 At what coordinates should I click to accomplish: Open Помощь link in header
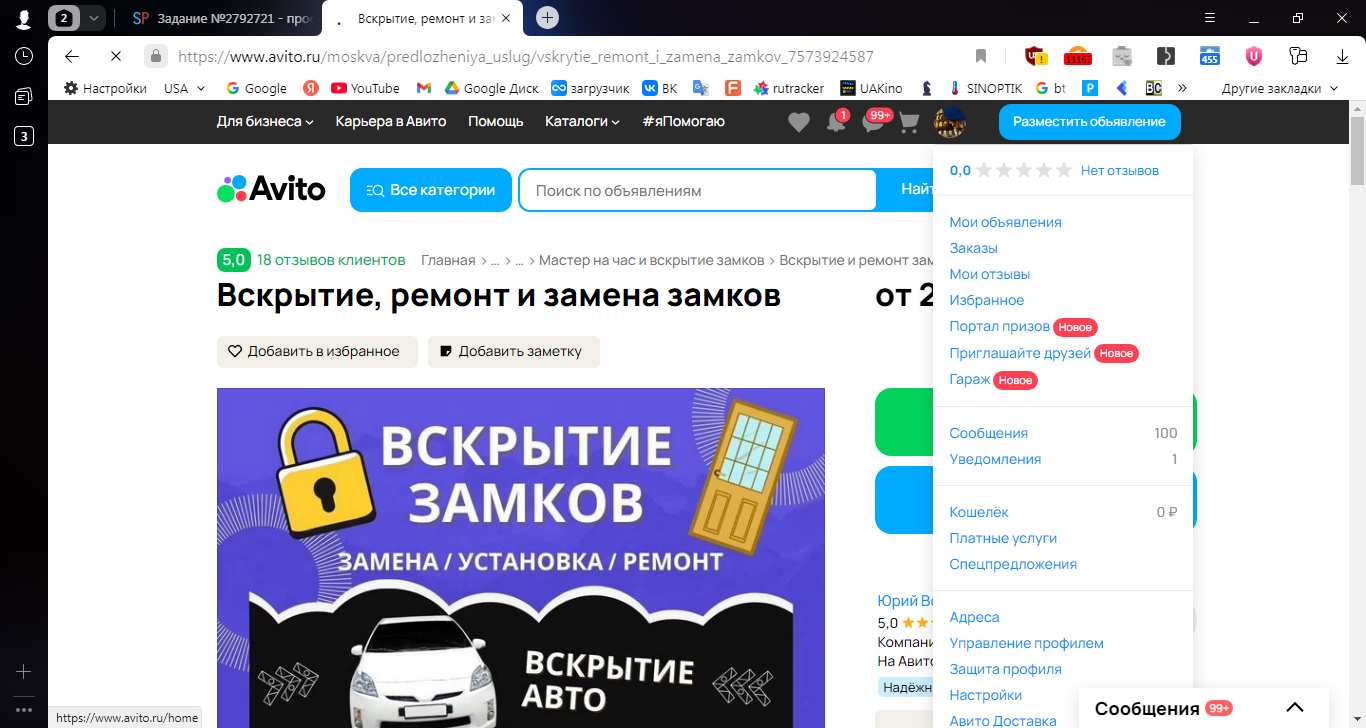[x=496, y=121]
